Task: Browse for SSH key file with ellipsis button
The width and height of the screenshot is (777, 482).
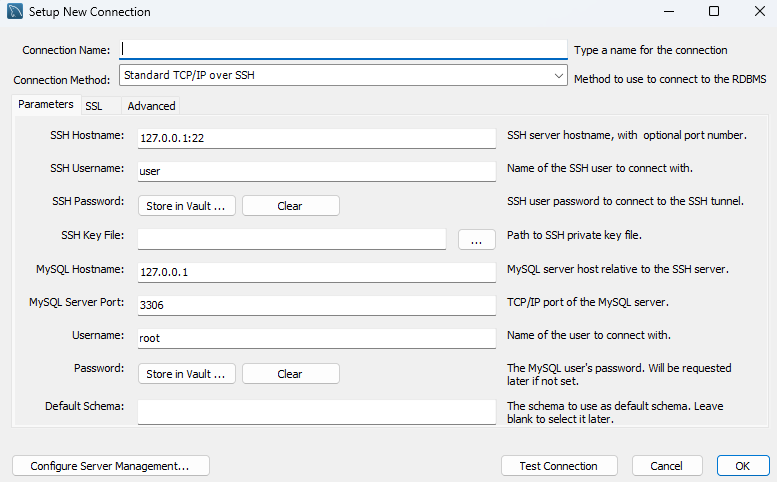Action: (476, 240)
